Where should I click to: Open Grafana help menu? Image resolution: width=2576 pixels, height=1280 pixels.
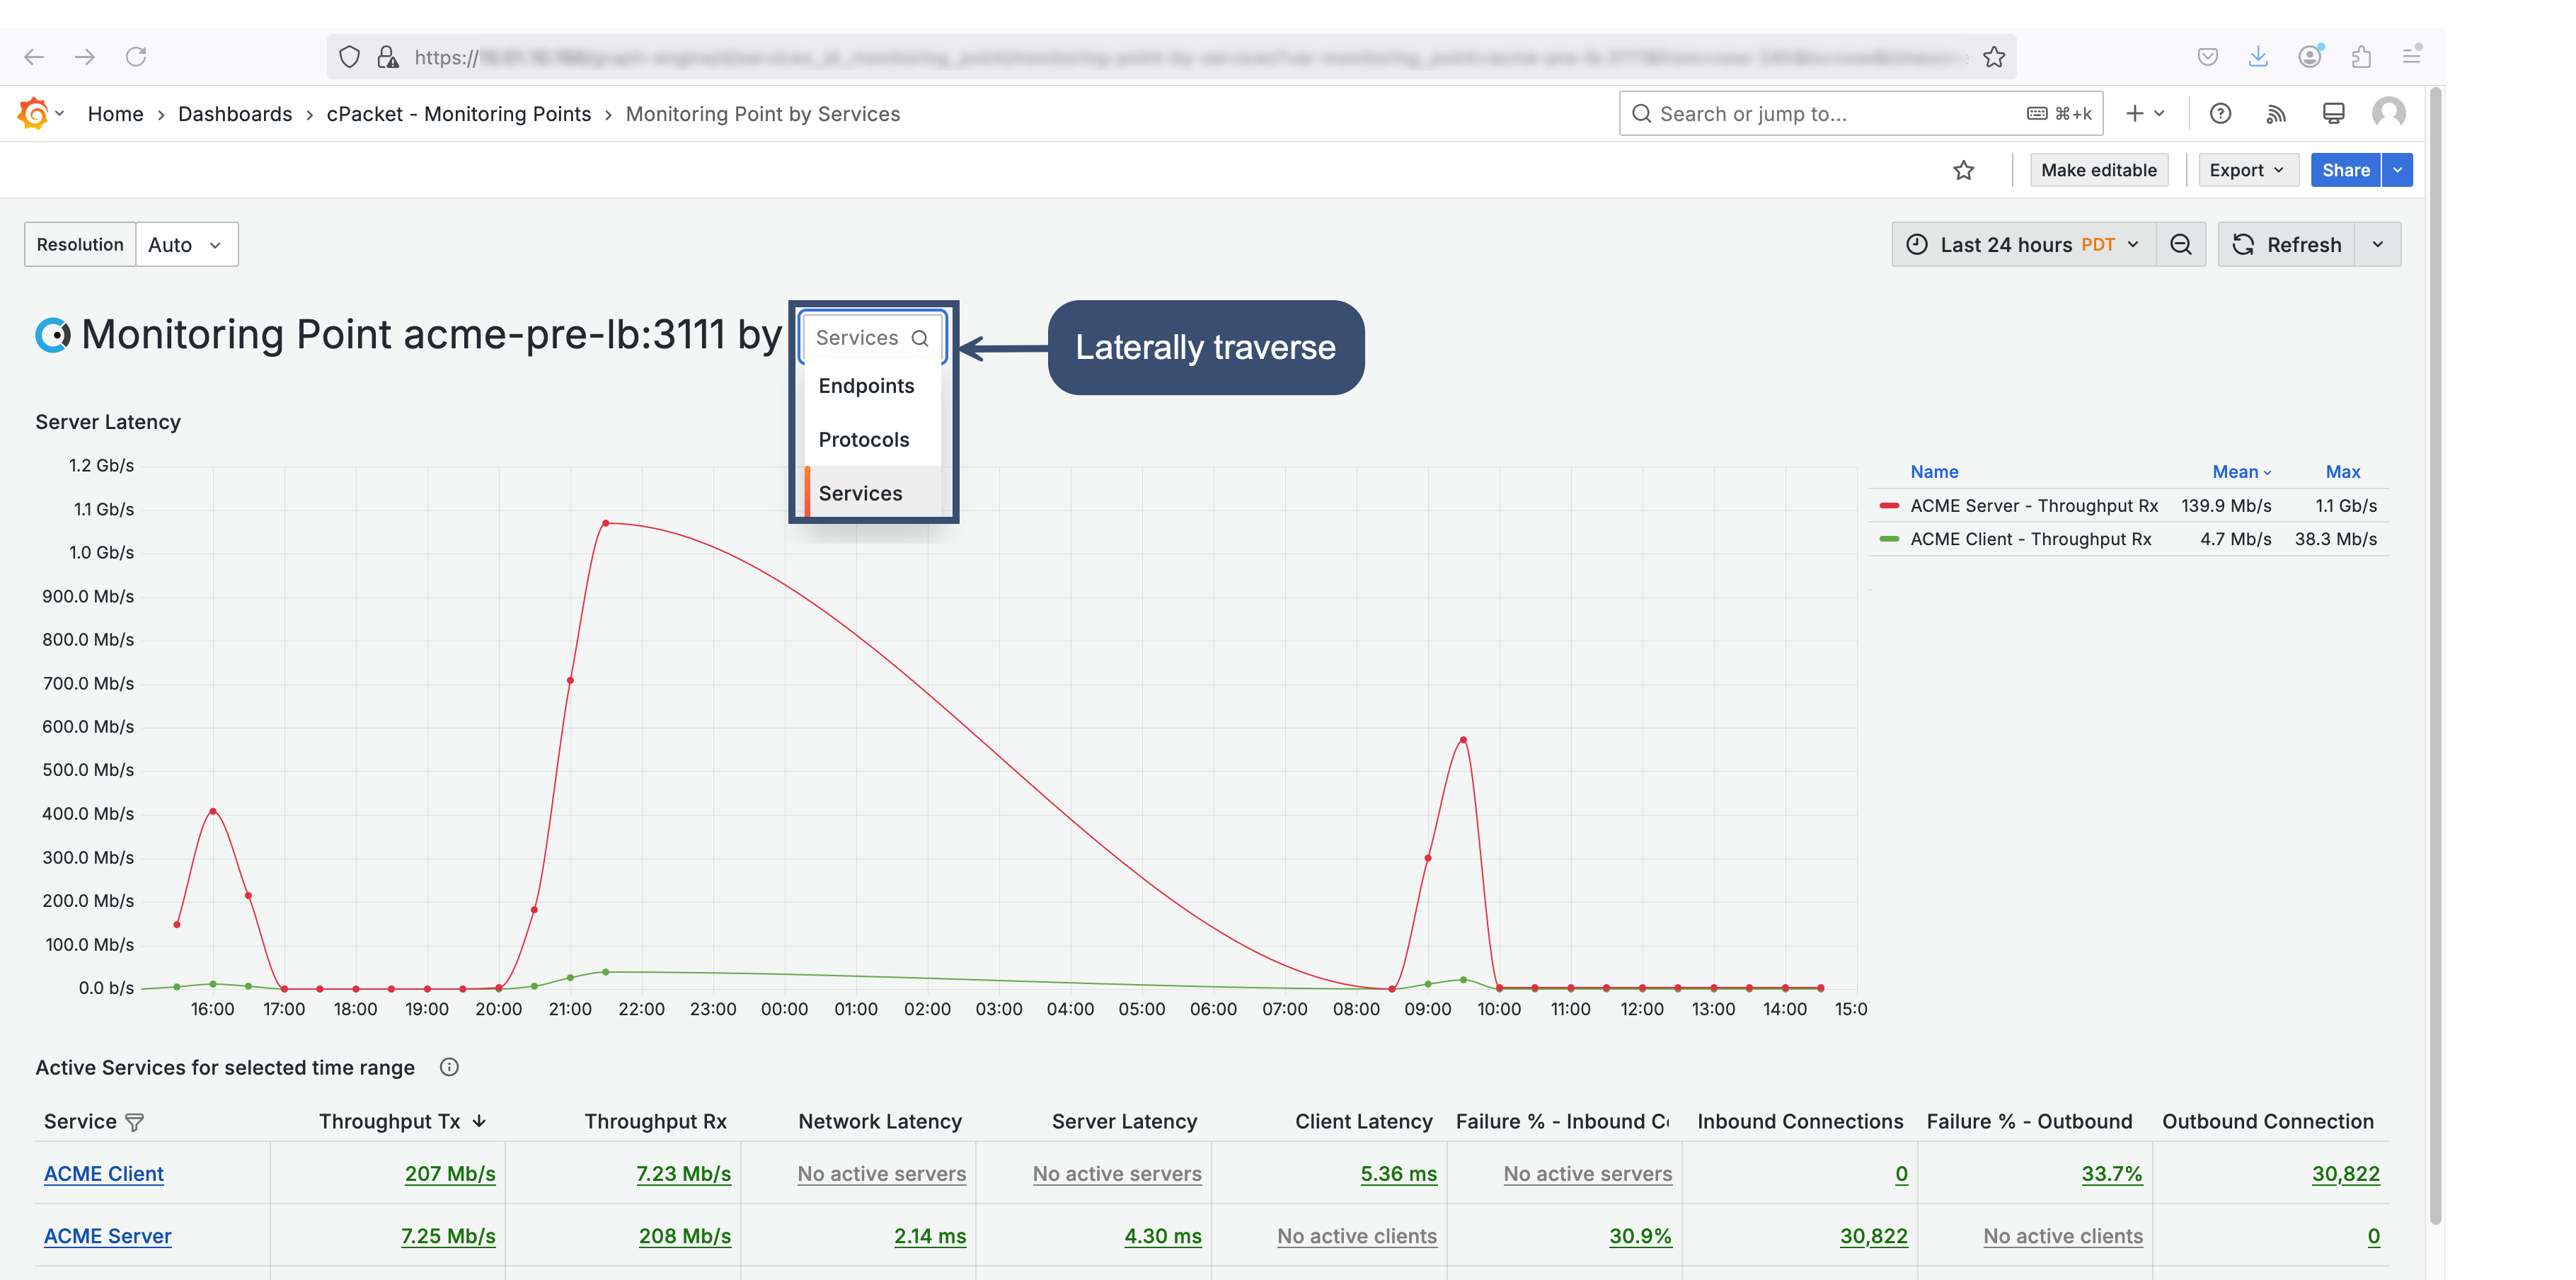[2220, 114]
